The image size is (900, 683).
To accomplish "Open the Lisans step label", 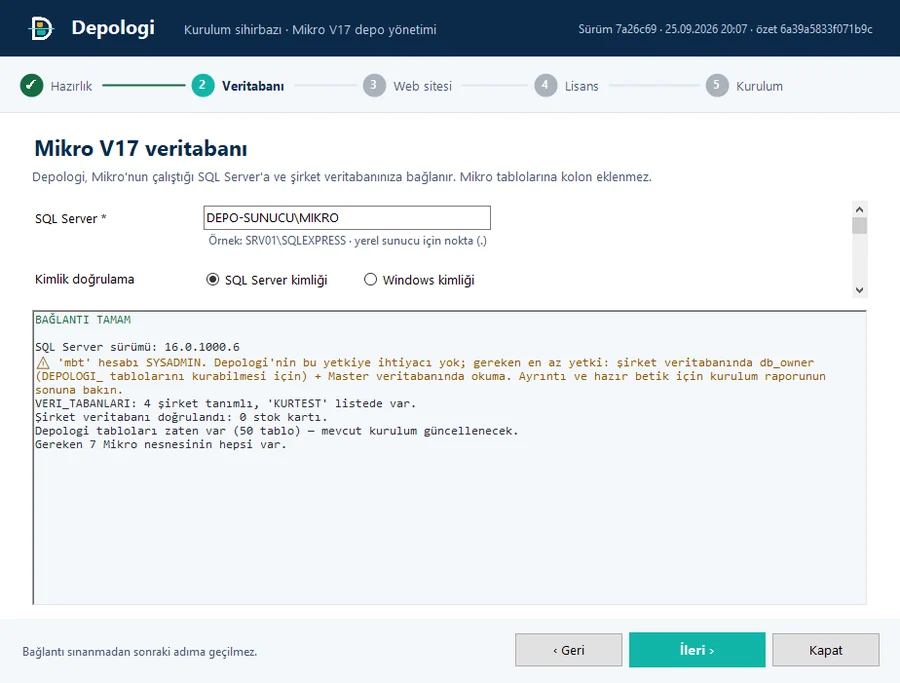I will point(581,86).
